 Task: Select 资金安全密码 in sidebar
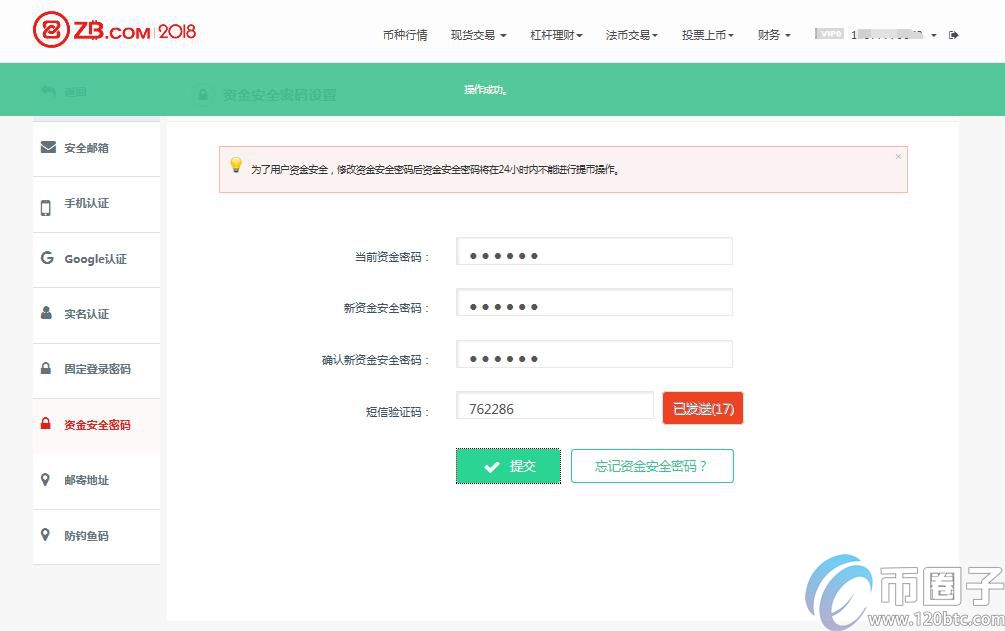[96, 426]
